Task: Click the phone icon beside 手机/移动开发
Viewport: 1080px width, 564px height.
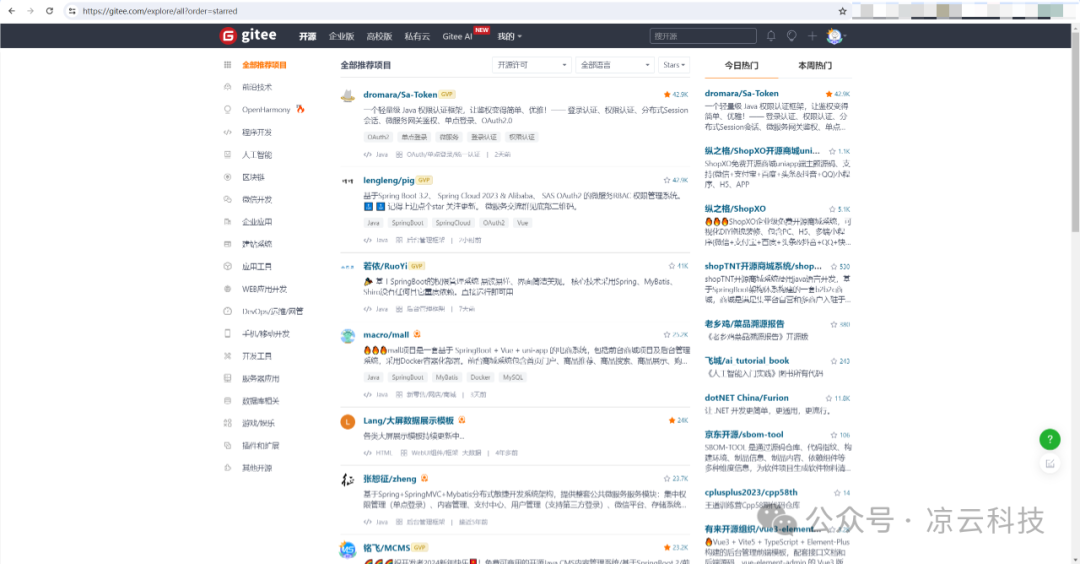Action: coord(227,333)
